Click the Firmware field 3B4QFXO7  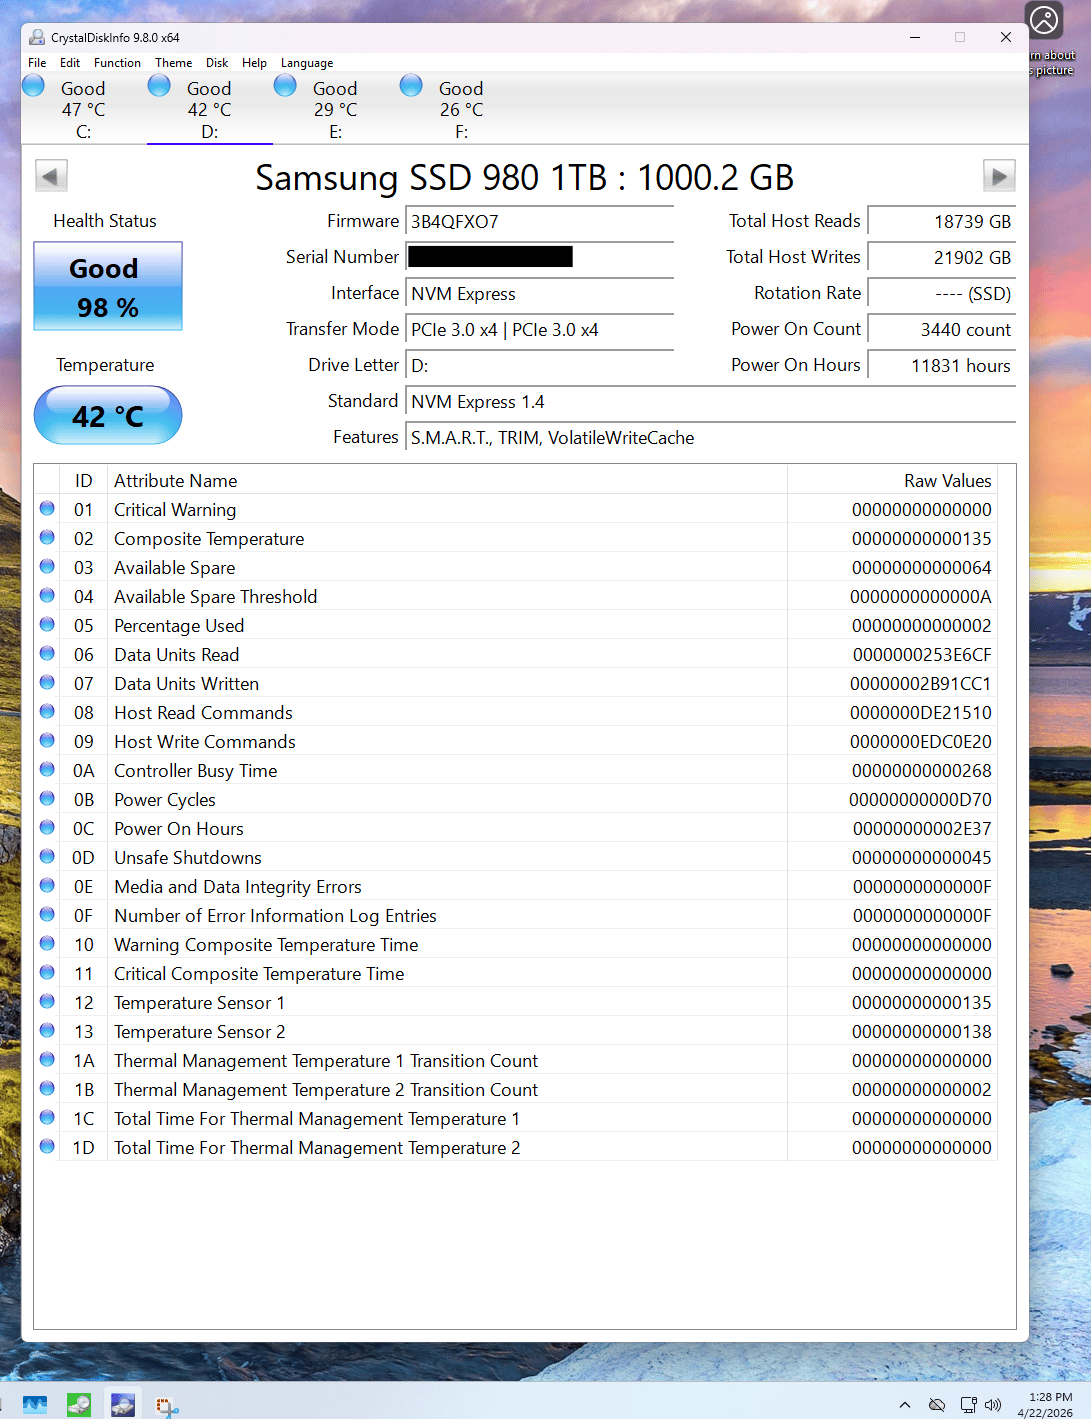[x=539, y=222]
